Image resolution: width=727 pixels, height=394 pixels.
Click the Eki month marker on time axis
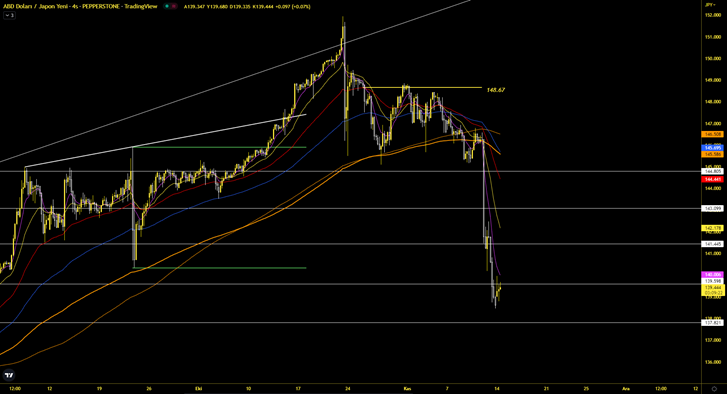(x=198, y=388)
